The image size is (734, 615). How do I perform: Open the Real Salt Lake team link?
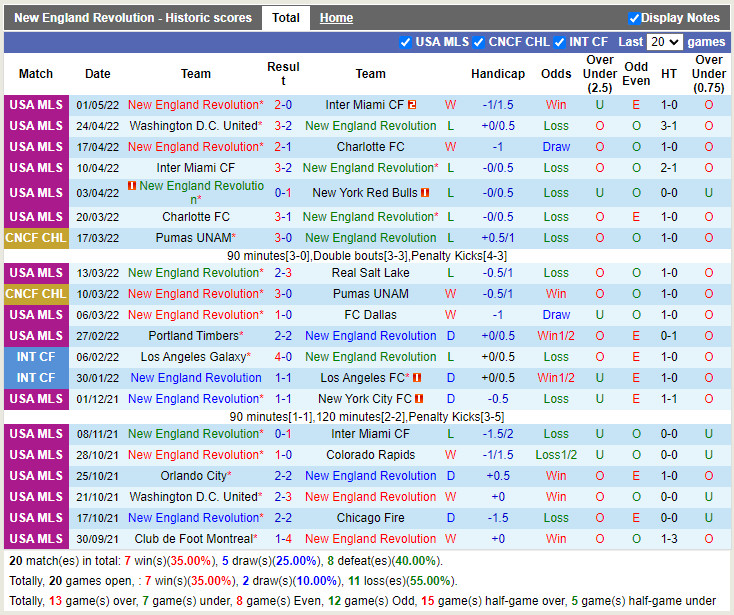pos(370,273)
